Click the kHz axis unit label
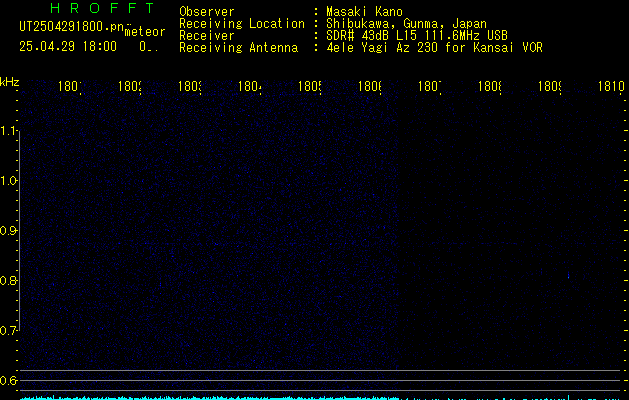This screenshot has width=629, height=400. coord(10,82)
